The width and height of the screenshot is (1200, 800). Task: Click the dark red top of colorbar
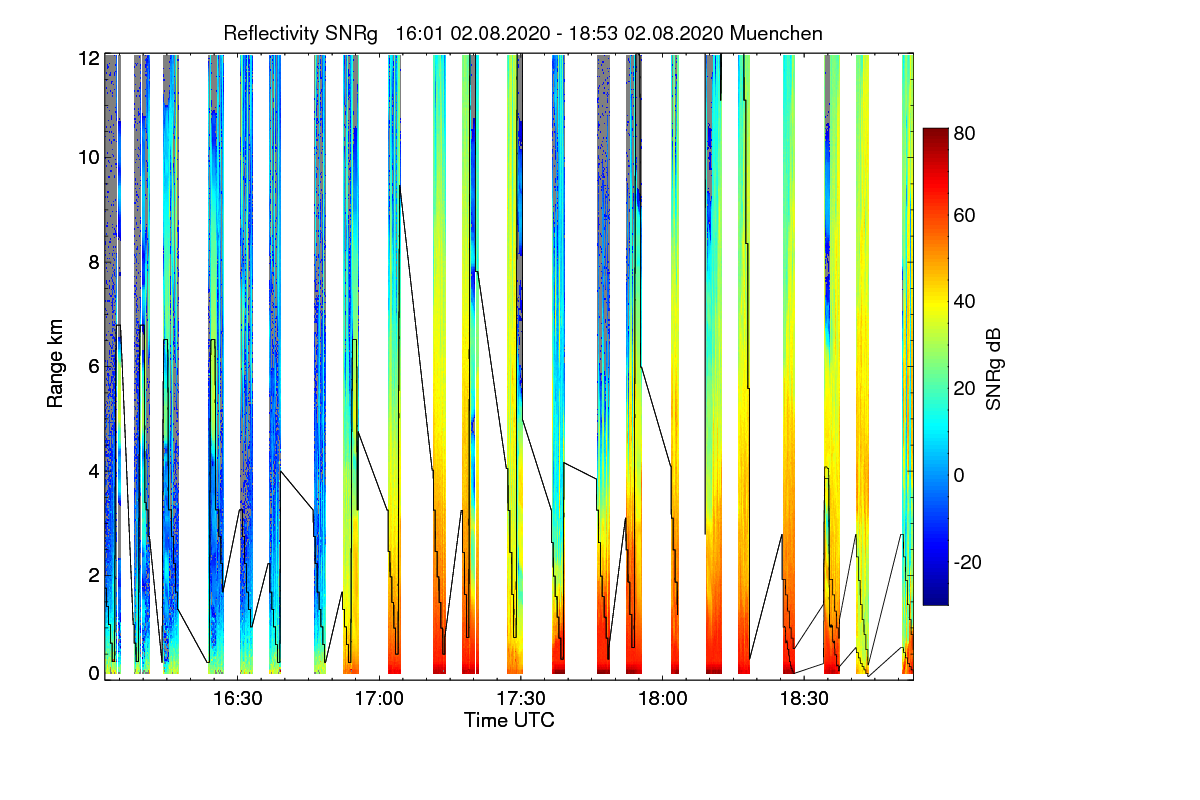click(934, 134)
